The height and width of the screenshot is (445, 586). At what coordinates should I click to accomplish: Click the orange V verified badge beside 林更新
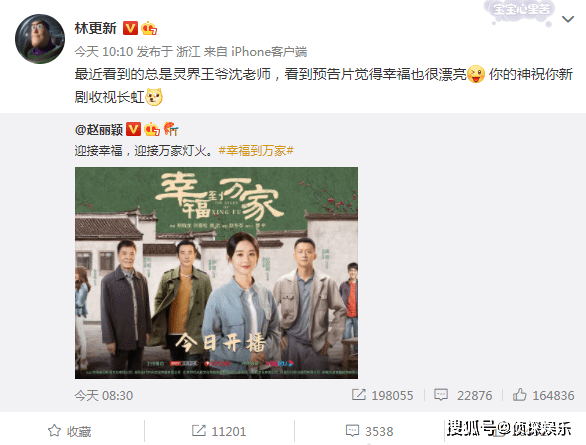pos(130,28)
